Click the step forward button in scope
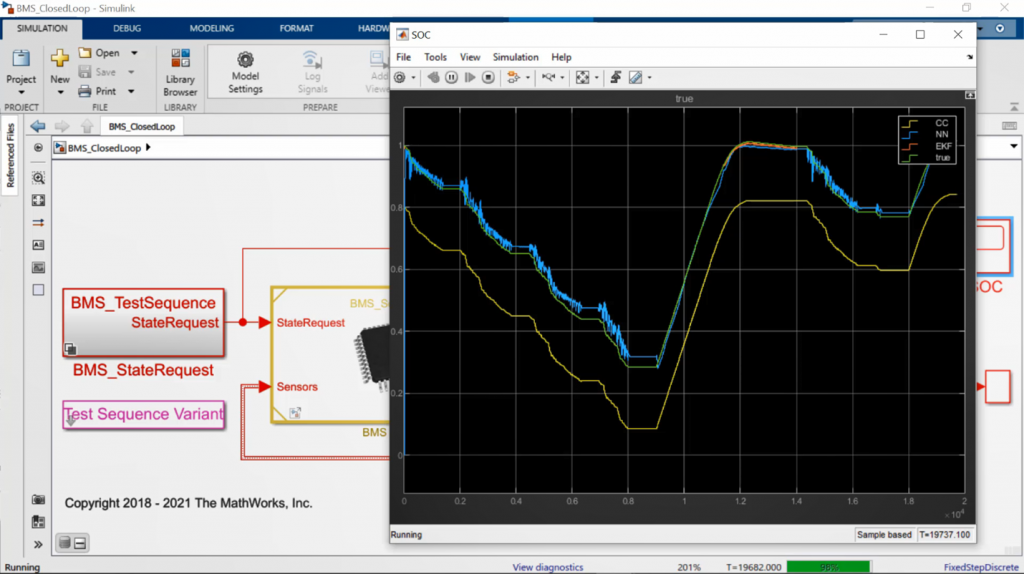Screen dimensions: 1024x574 click(x=470, y=77)
